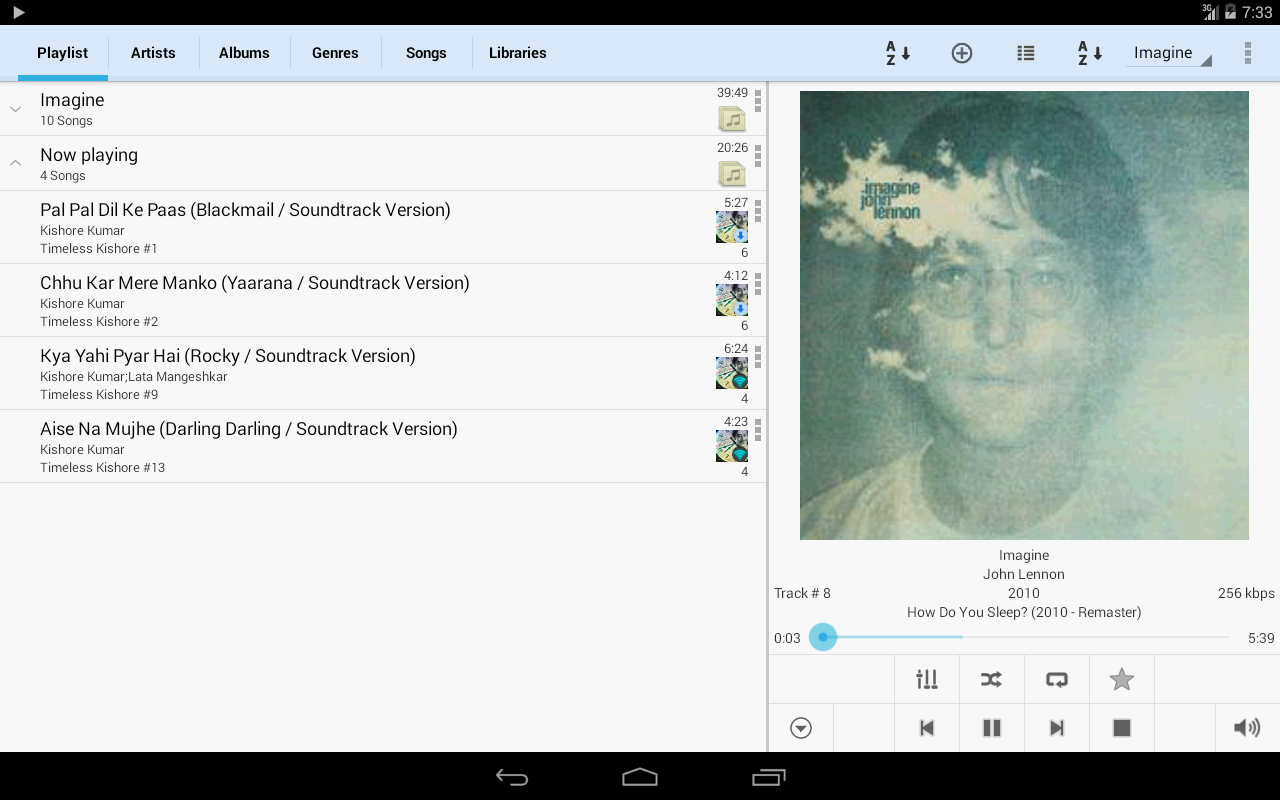Image resolution: width=1280 pixels, height=800 pixels.
Task: Open the circled down-arrow menu
Action: point(801,728)
